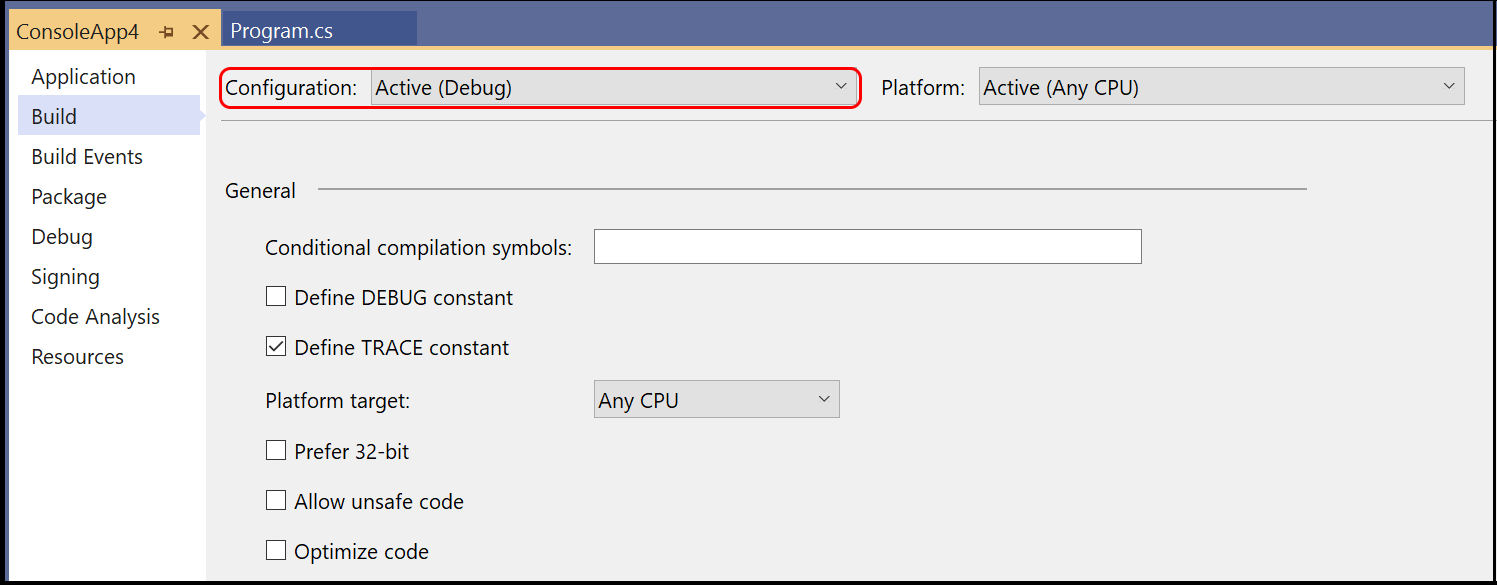Go to the Resources page

pyautogui.click(x=109, y=357)
